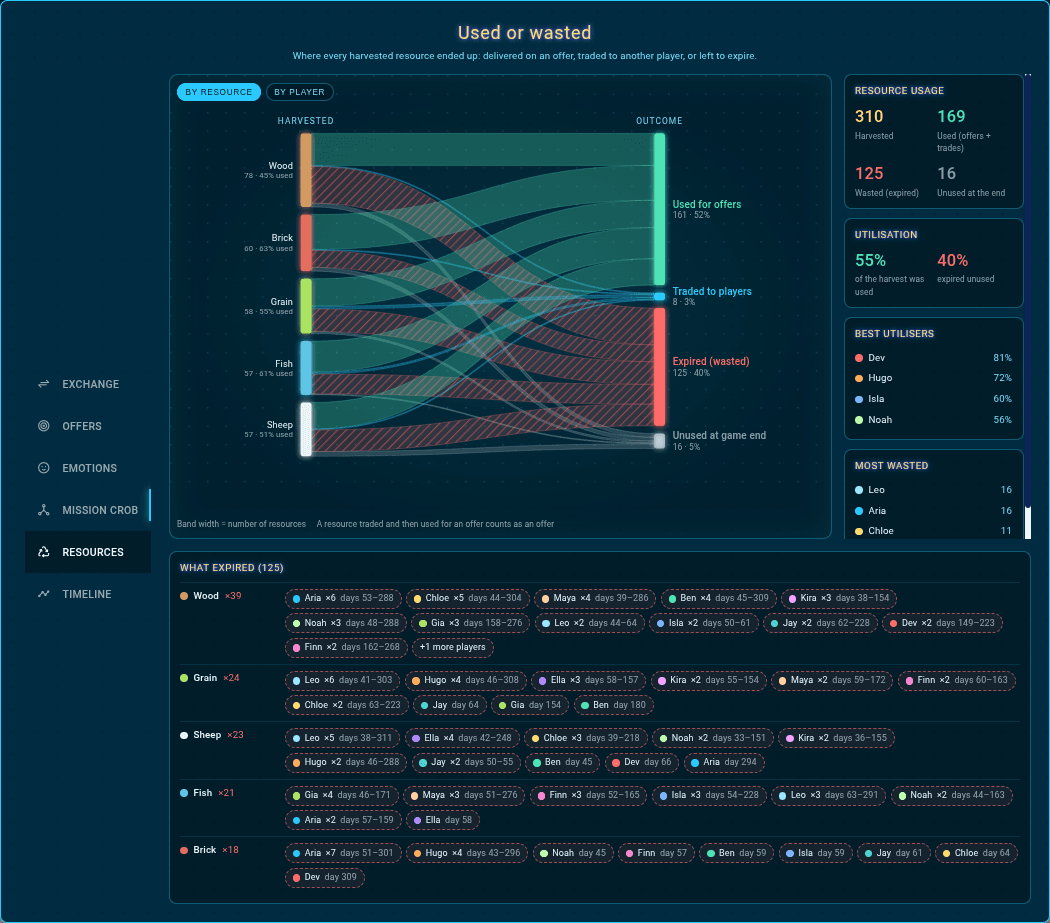Select Dev in Best Utilisers list

coord(933,358)
